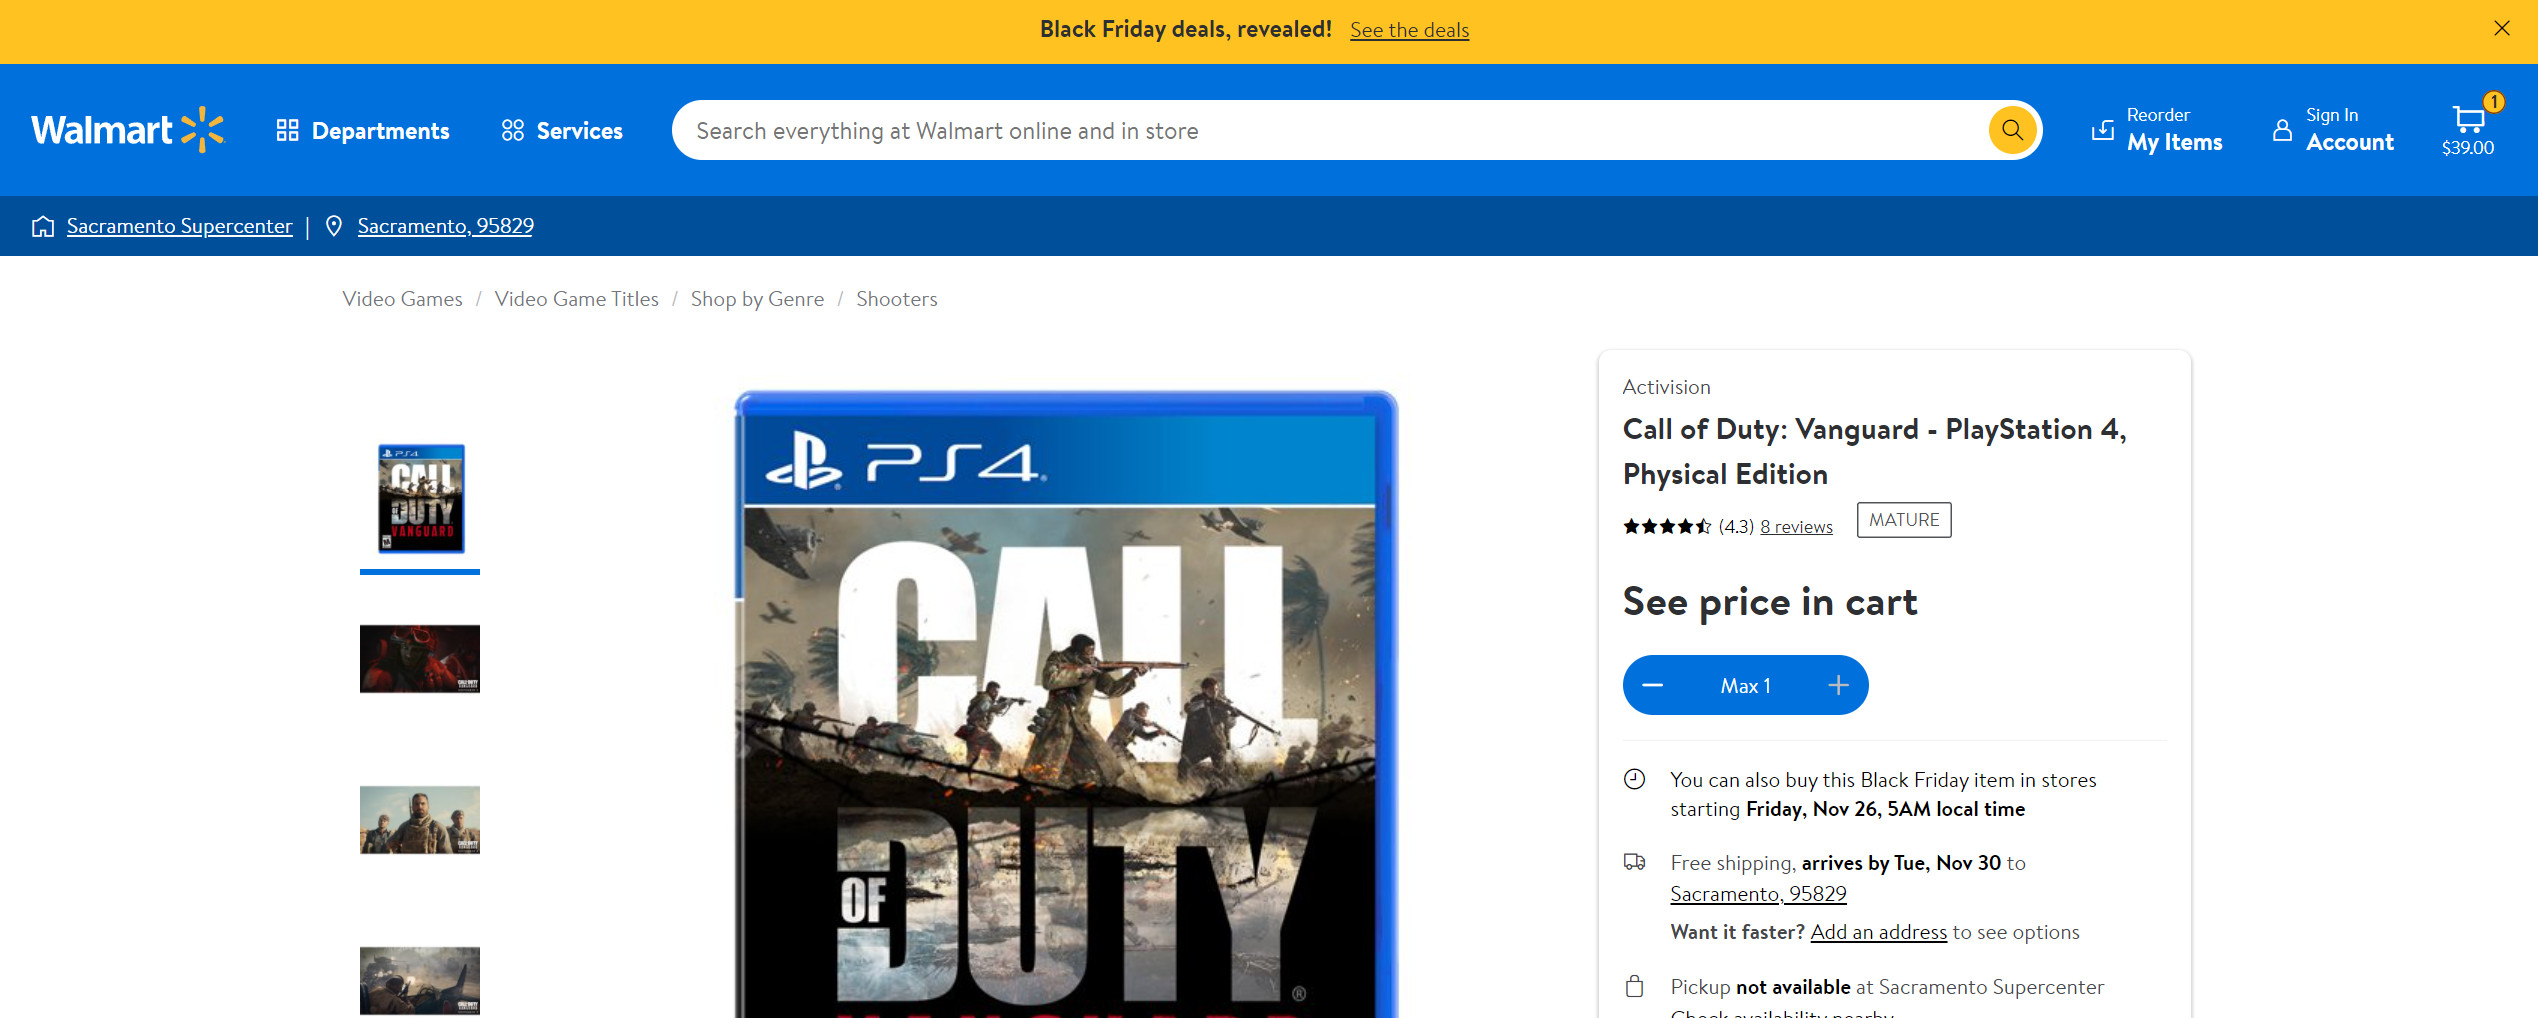Navigate to Shooters breadcrumb
This screenshot has width=2538, height=1018.
coord(896,299)
